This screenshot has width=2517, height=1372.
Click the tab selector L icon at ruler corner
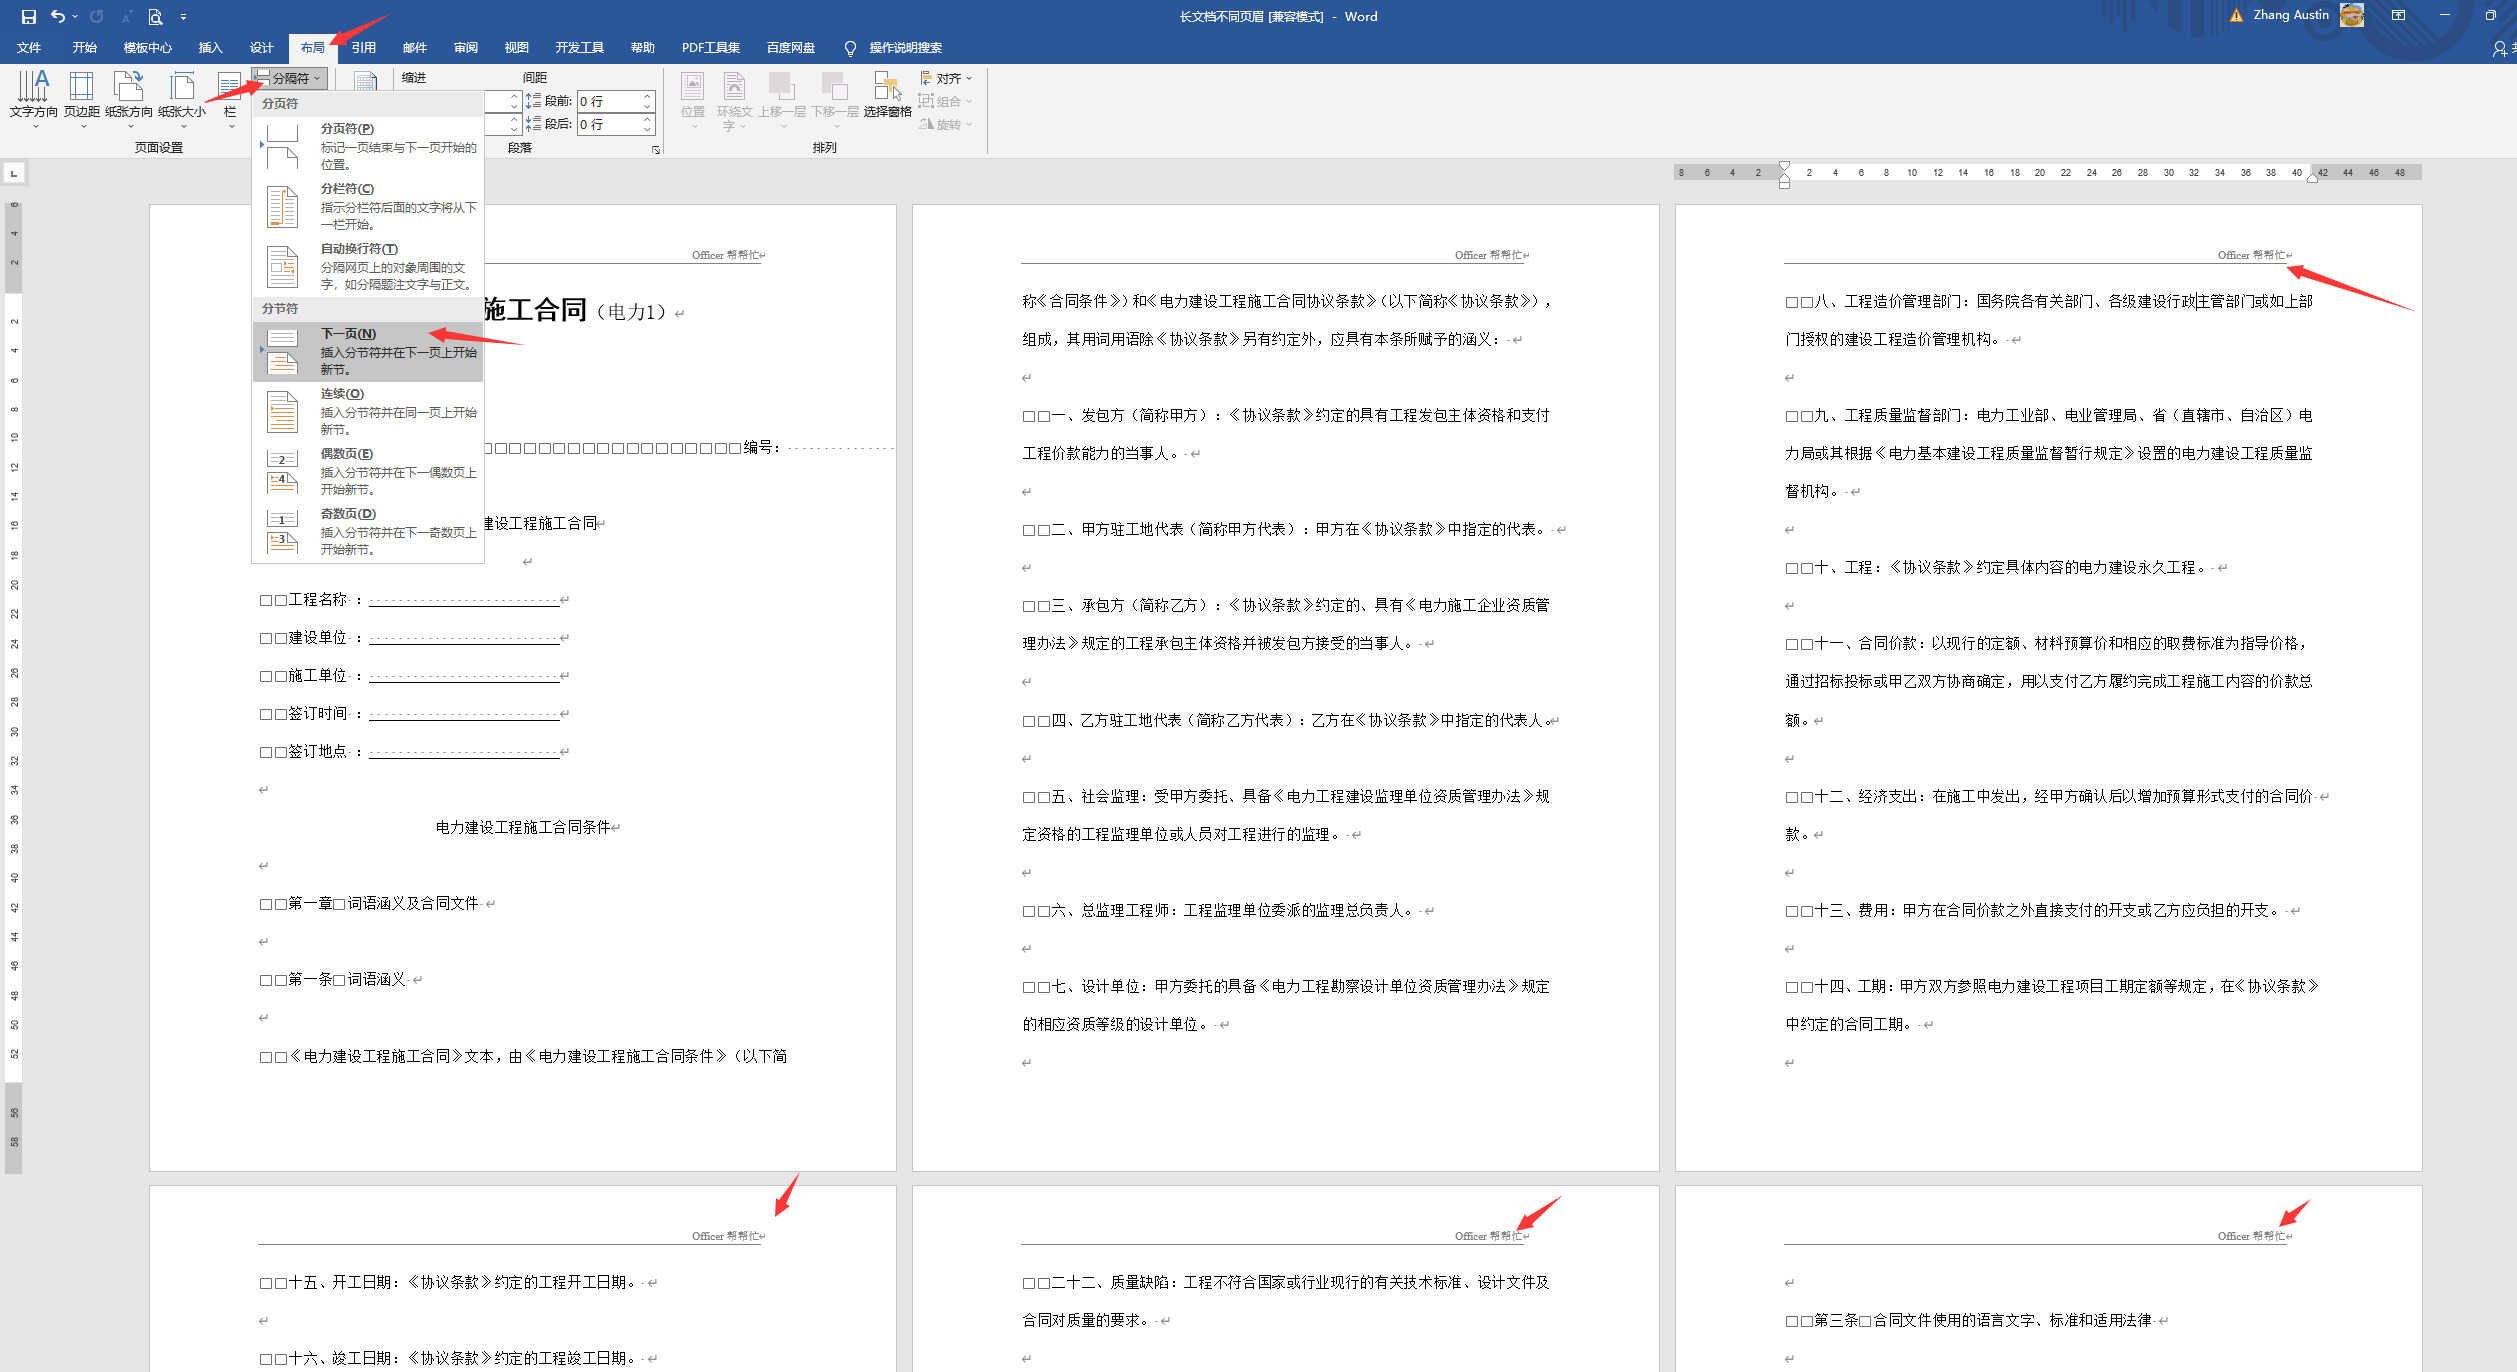coord(14,174)
